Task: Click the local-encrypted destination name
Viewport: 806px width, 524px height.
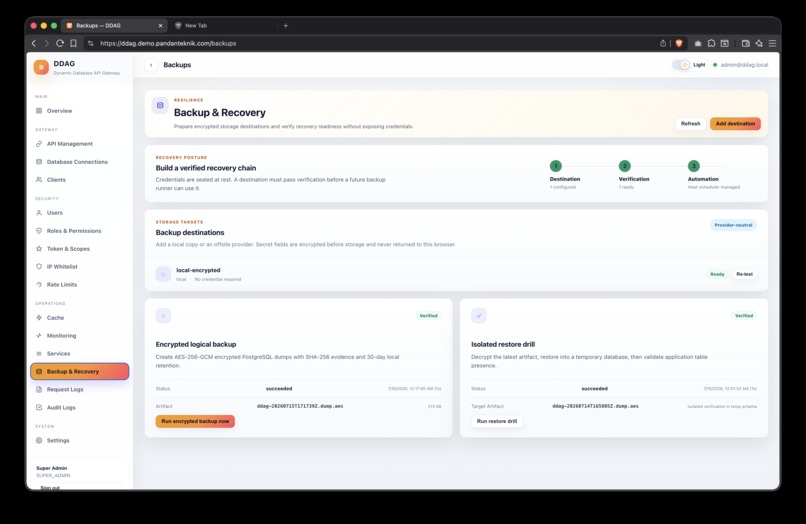Action: tap(198, 270)
